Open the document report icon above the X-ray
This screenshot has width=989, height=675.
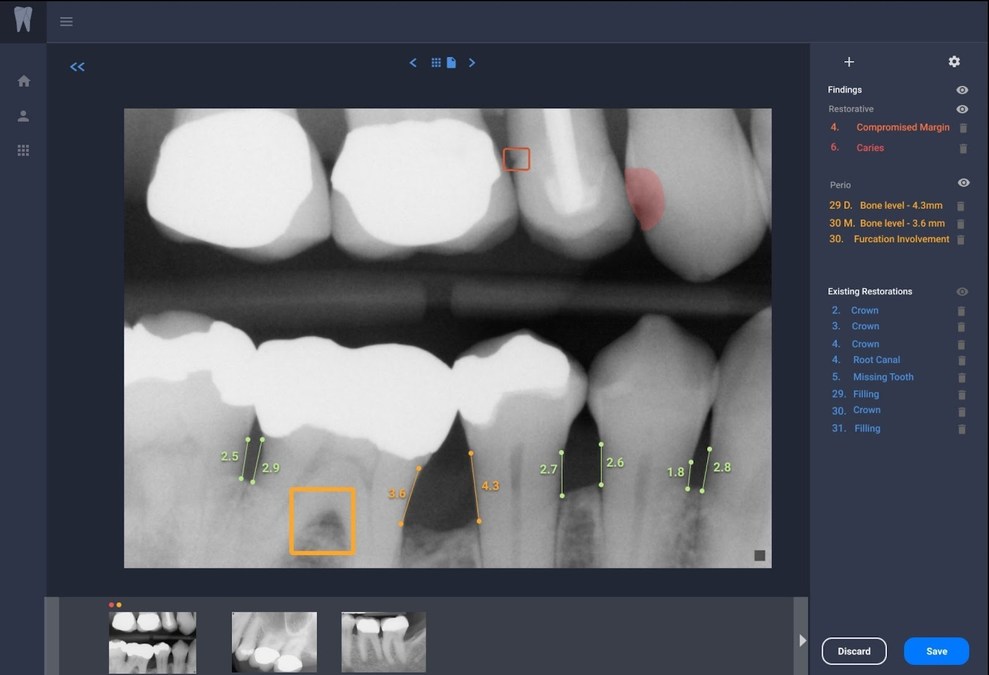(452, 62)
